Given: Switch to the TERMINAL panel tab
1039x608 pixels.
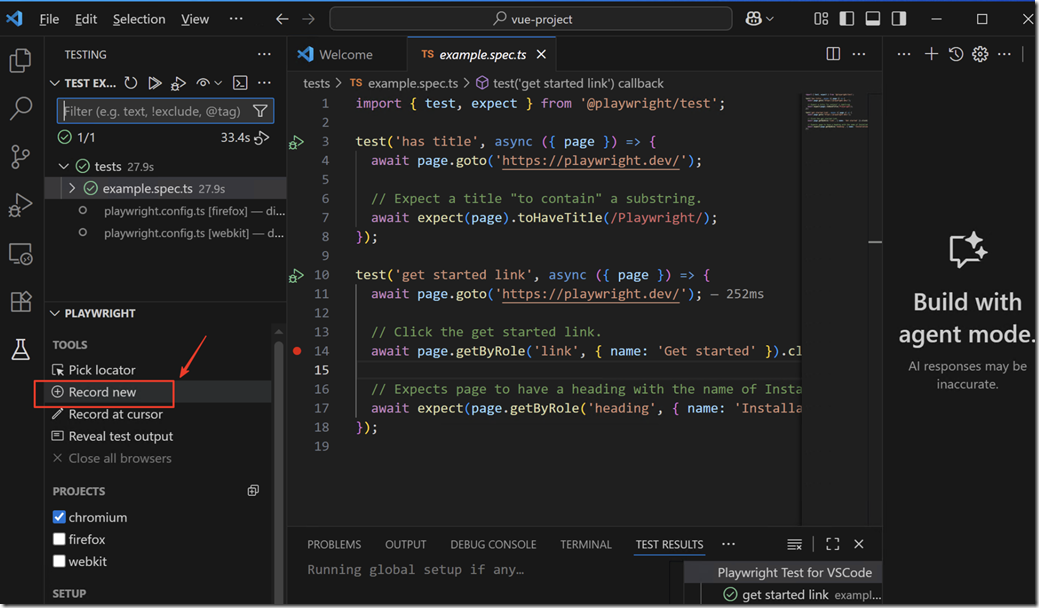Looking at the screenshot, I should coord(585,544).
